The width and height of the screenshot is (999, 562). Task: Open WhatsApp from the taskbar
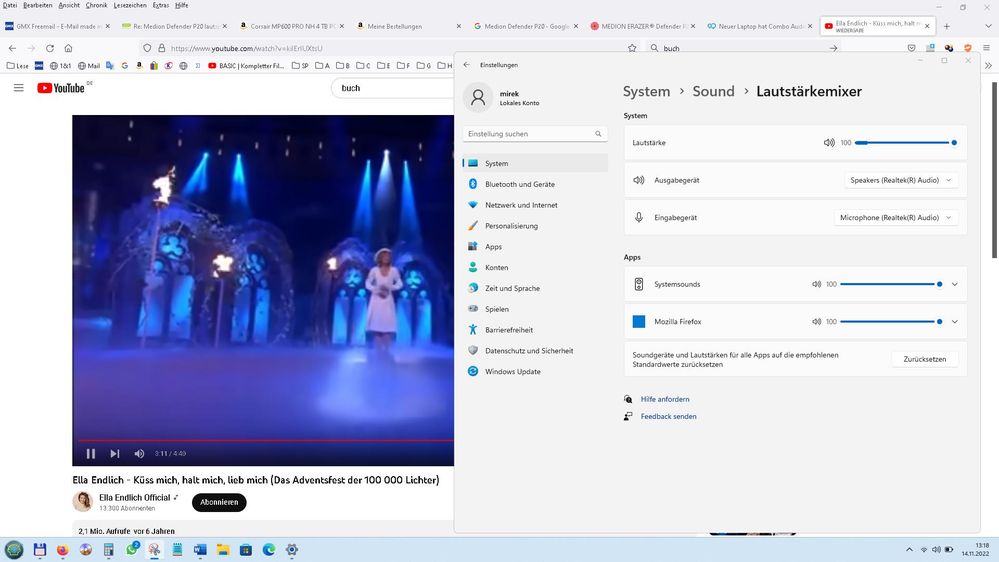pyautogui.click(x=132, y=550)
